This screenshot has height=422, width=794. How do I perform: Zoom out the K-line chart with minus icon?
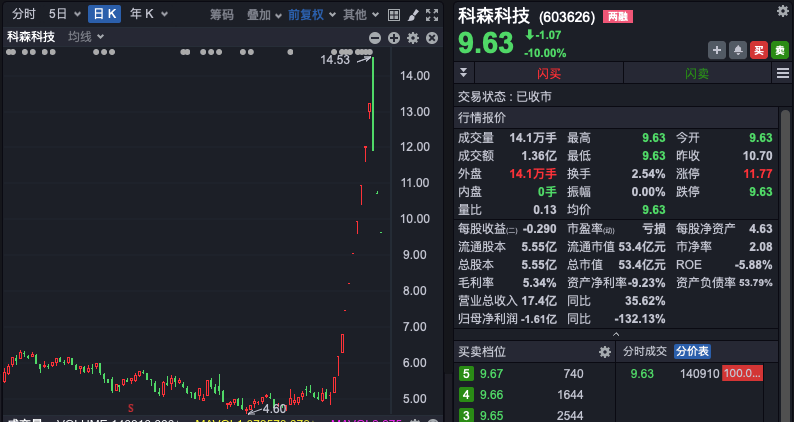[x=375, y=38]
